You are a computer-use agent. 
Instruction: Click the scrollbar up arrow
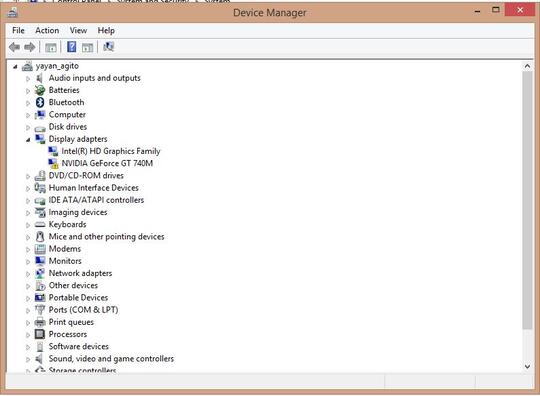[x=527, y=66]
